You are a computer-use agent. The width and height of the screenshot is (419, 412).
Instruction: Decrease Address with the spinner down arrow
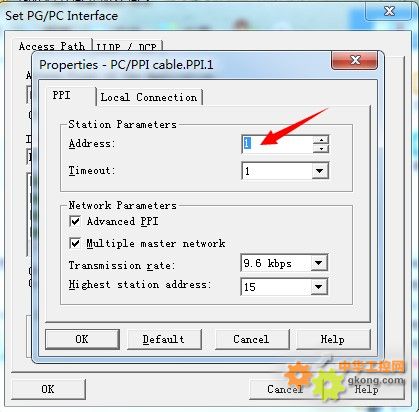point(321,149)
